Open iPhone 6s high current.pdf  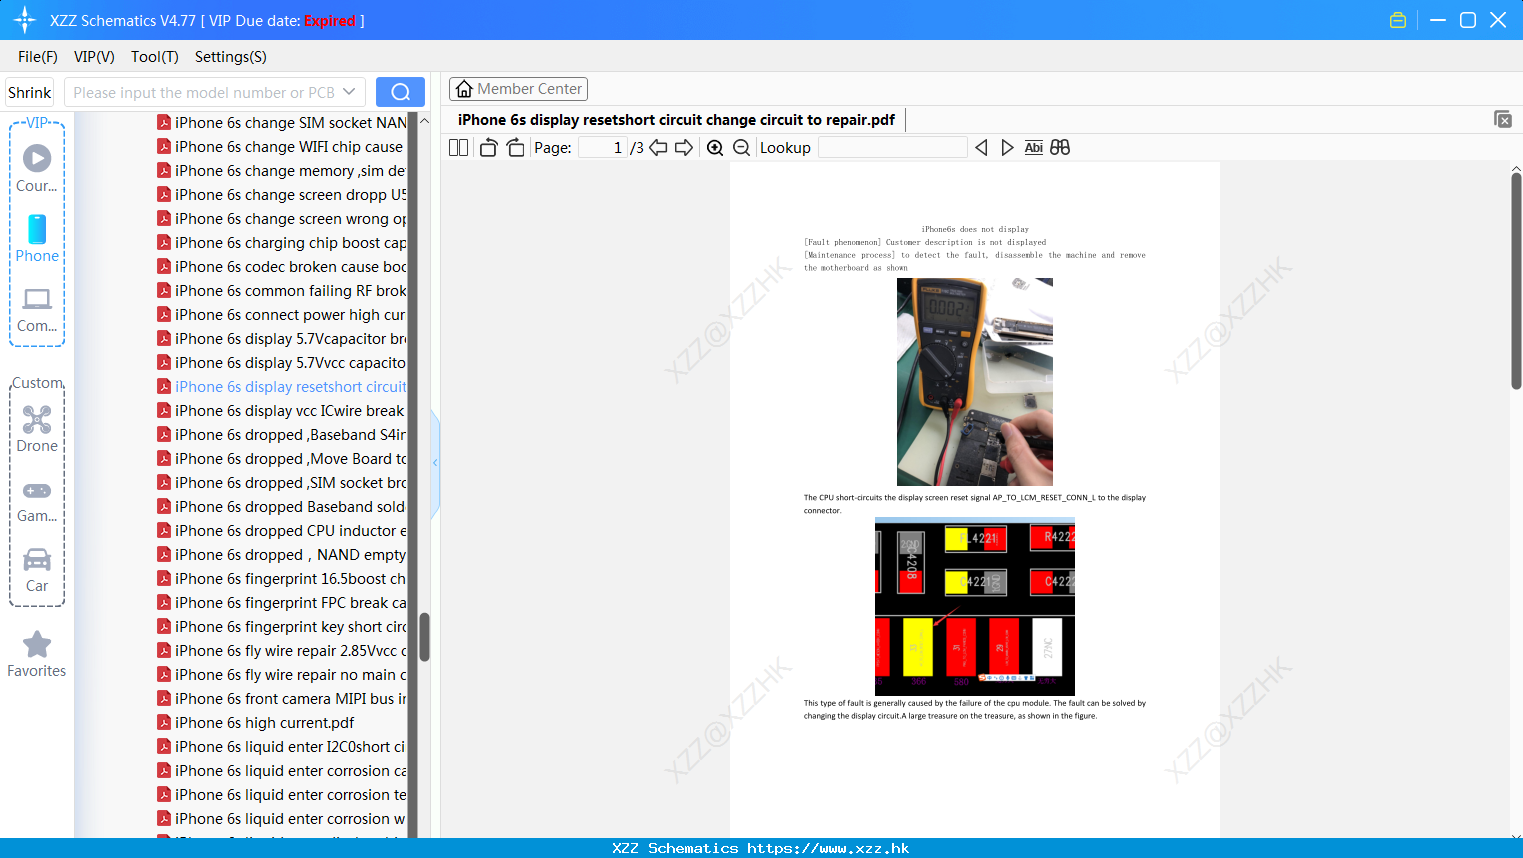tap(256, 723)
